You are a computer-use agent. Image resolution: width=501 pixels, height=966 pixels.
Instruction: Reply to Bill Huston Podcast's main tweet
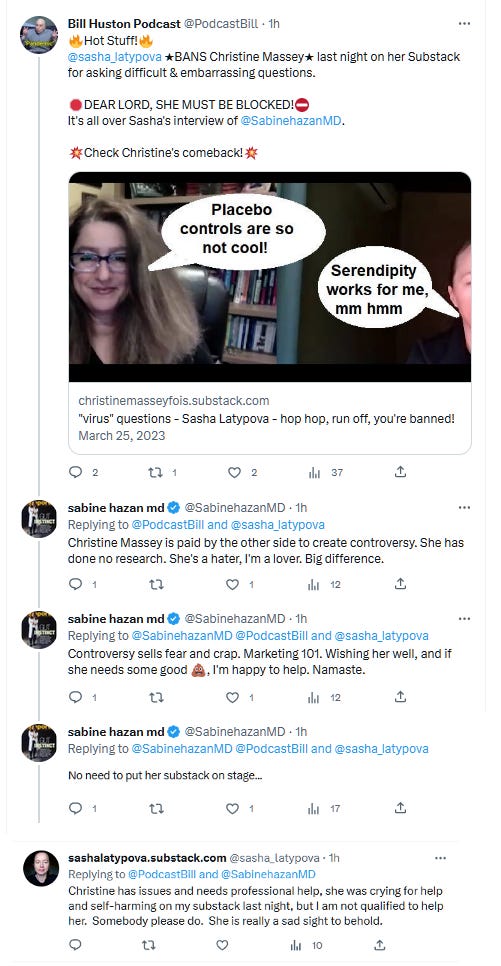pos(76,473)
